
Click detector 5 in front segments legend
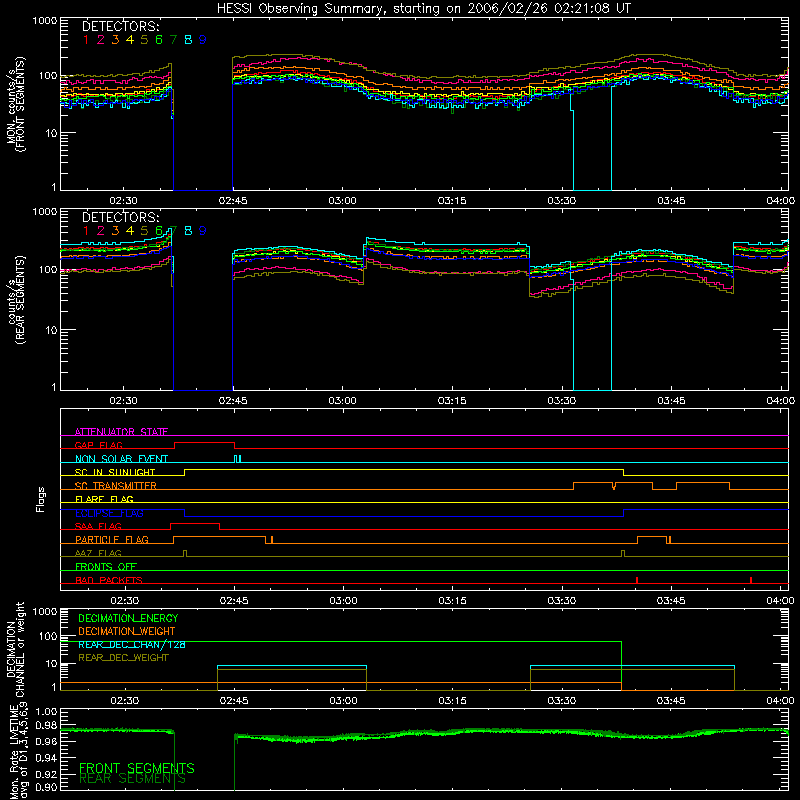(x=144, y=40)
